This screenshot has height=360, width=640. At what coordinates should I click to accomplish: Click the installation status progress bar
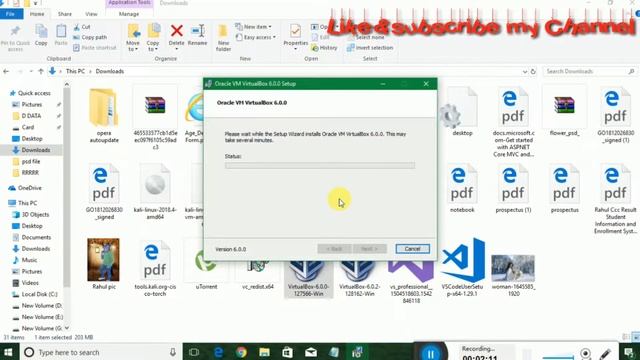(320, 165)
